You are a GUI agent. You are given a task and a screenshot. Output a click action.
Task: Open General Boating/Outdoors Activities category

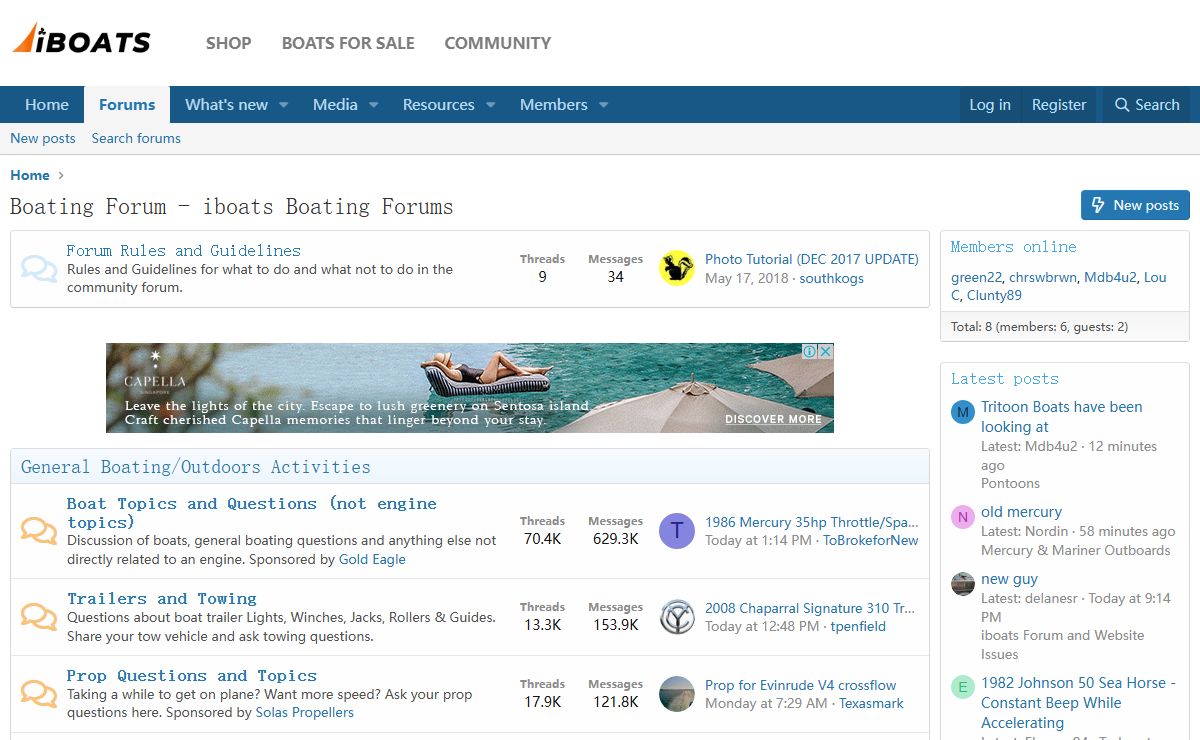[x=196, y=467]
